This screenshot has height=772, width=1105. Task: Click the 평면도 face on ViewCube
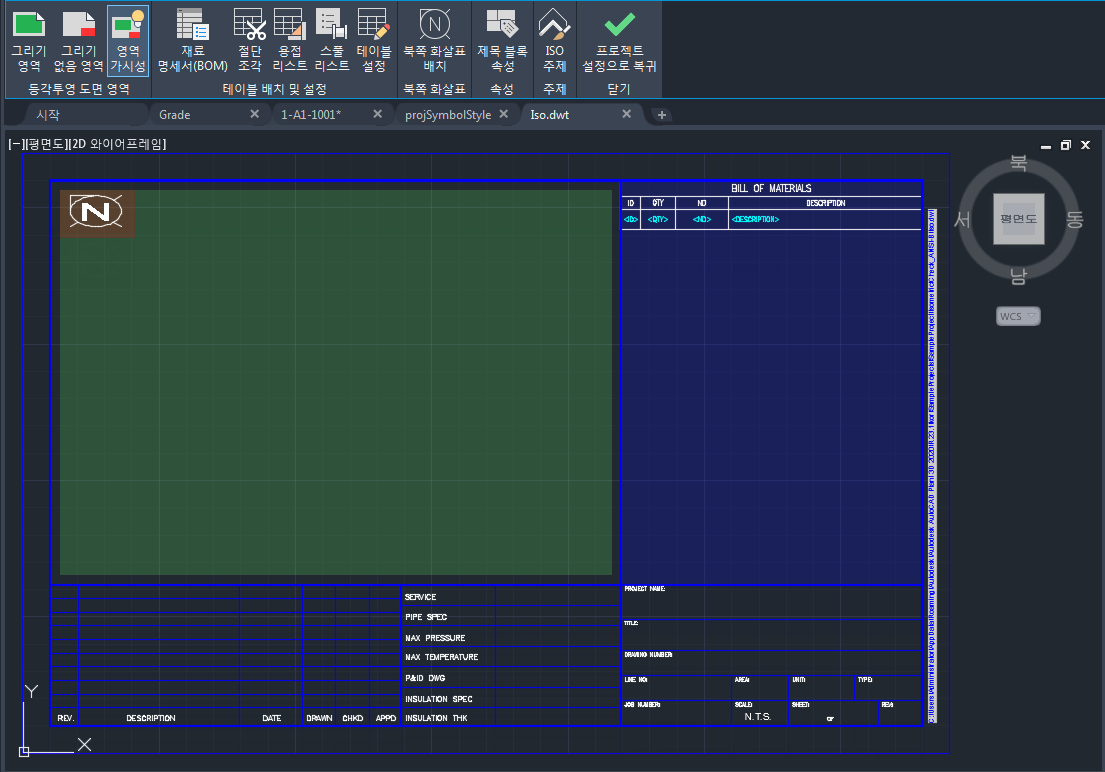point(1018,218)
